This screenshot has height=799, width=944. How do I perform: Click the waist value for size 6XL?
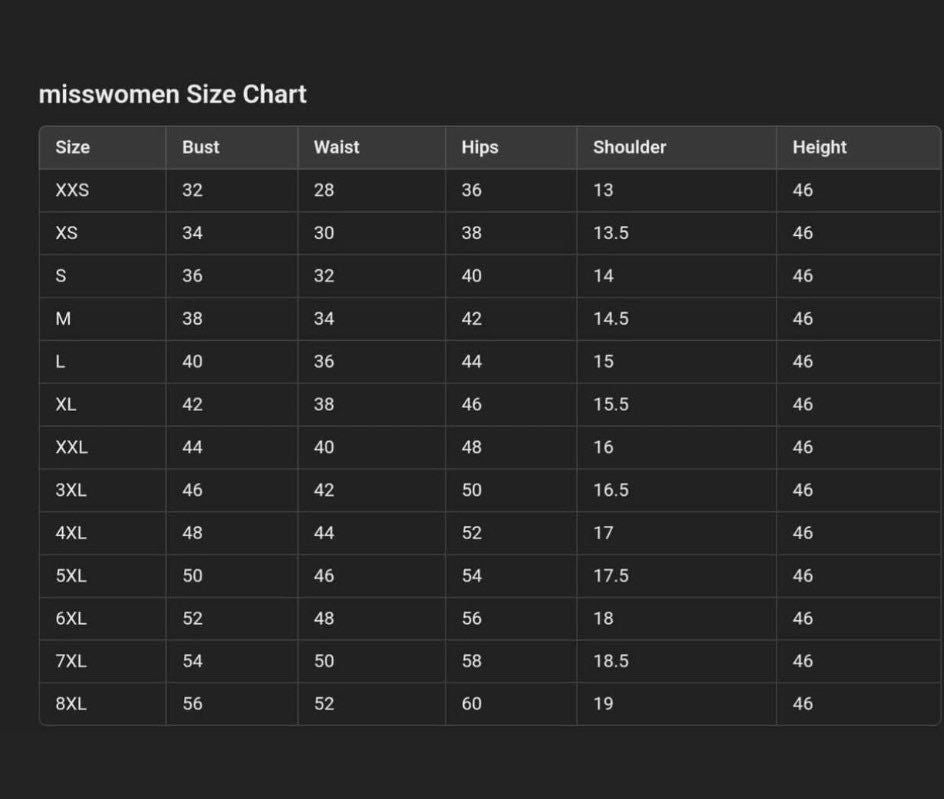pyautogui.click(x=324, y=619)
